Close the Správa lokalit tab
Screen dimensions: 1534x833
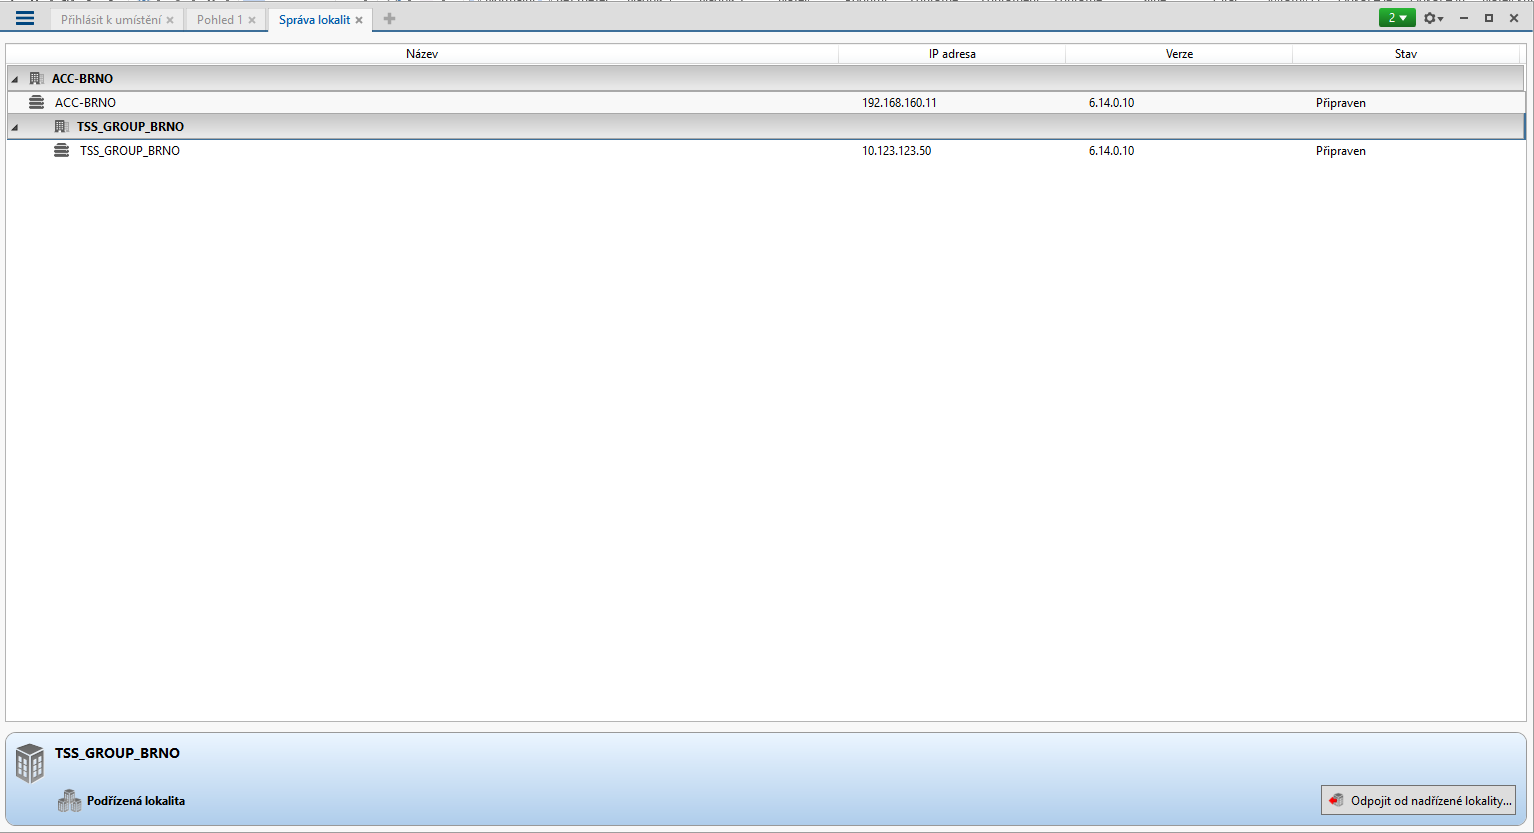point(359,20)
